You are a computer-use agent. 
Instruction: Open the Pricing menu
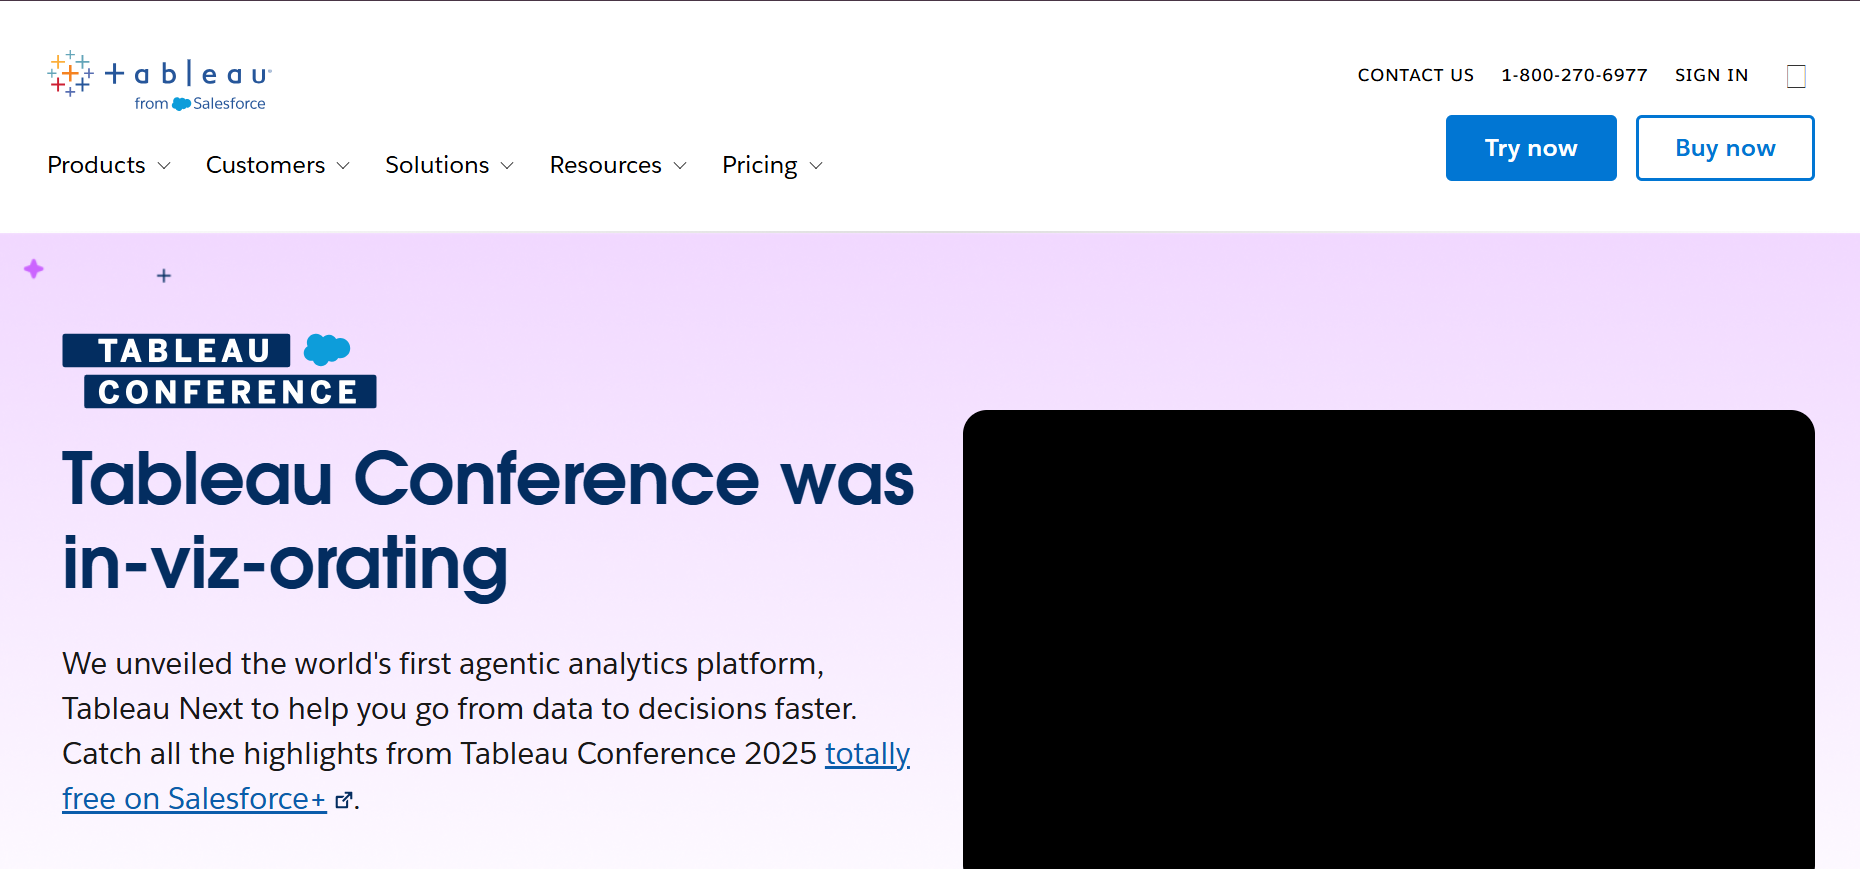click(x=760, y=165)
